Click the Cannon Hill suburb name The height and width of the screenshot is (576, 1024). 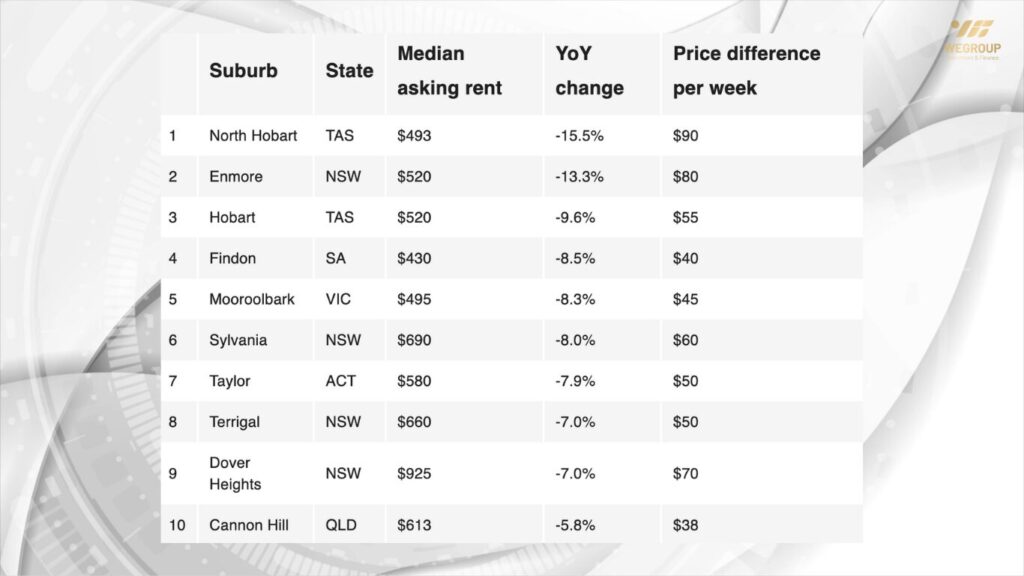[251, 525]
